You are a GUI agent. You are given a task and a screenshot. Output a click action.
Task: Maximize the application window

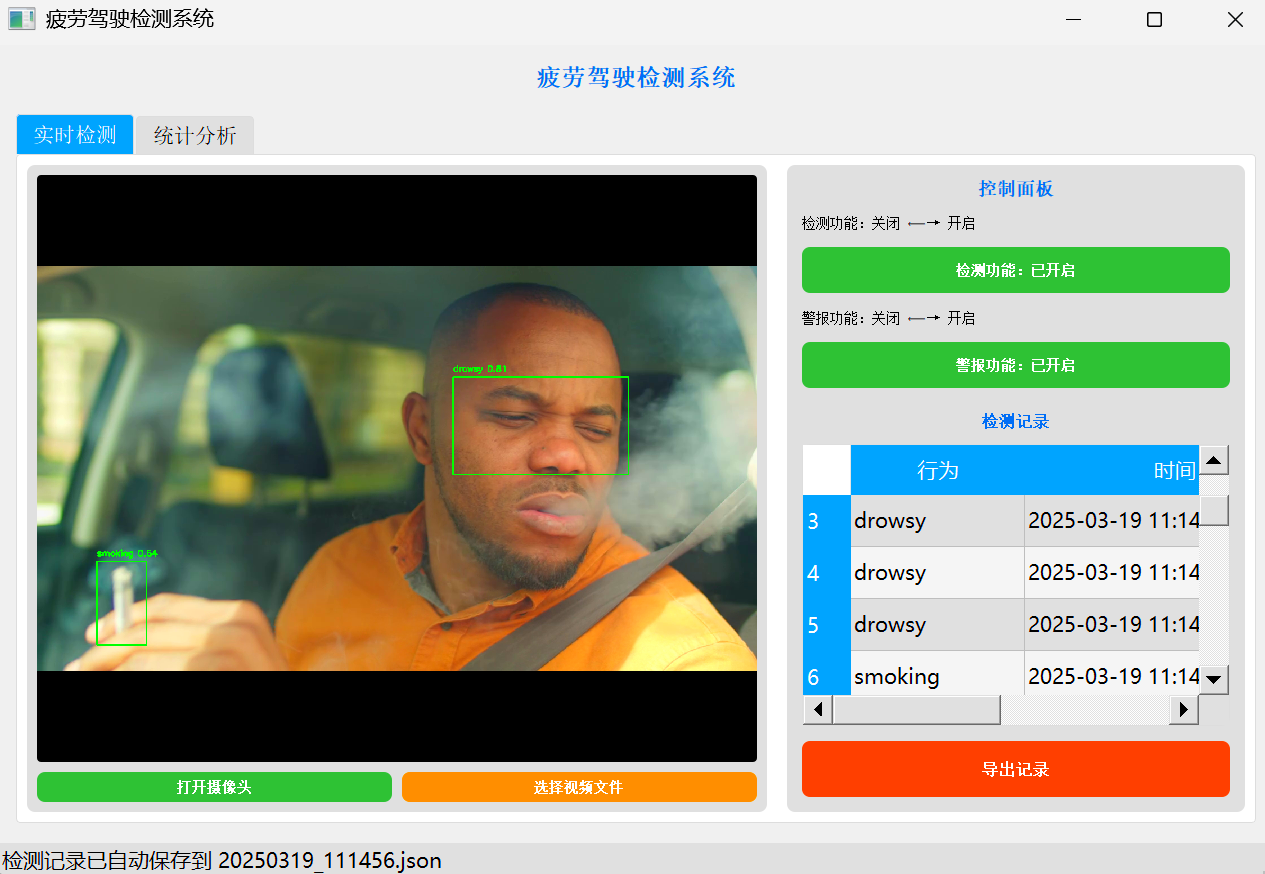coord(1154,20)
